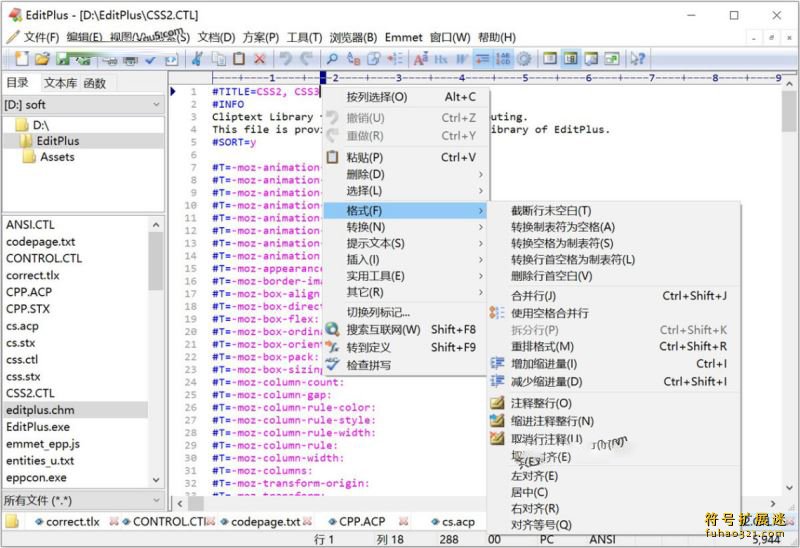Expand the 其它(R) submenu
This screenshot has width=800, height=548.
406,292
